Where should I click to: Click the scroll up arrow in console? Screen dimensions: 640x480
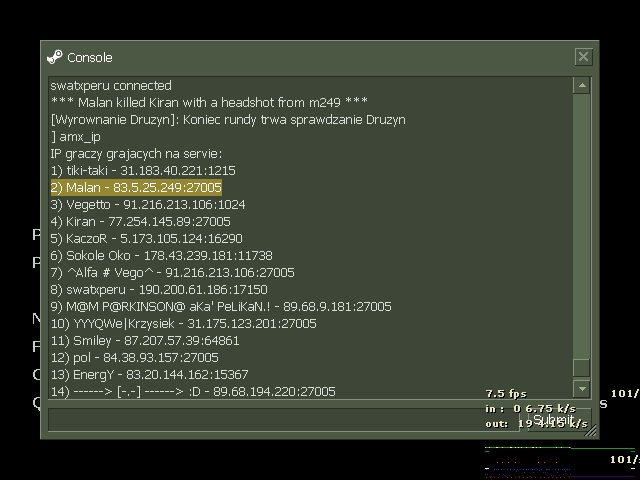[581, 86]
